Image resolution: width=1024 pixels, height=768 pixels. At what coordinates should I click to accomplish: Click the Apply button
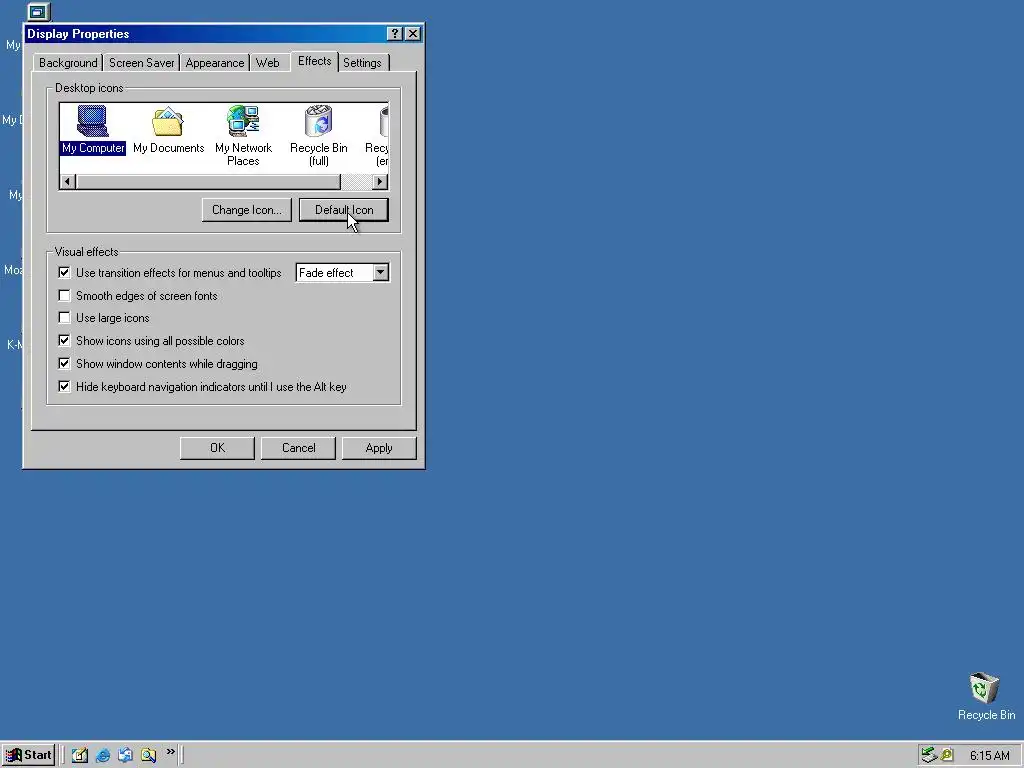(x=379, y=448)
